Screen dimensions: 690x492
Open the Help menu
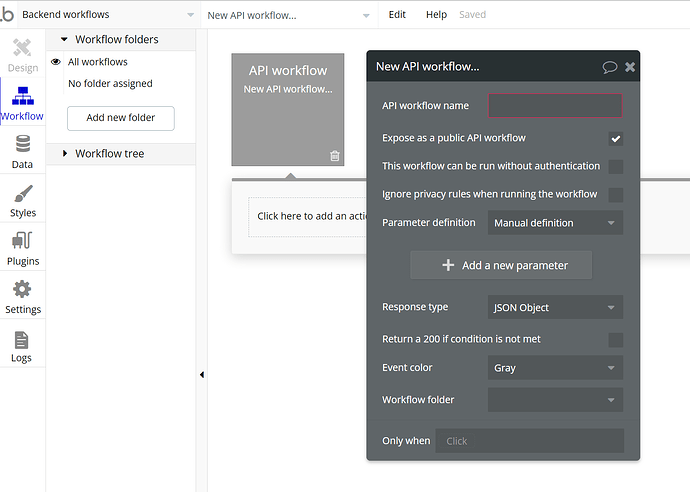point(436,15)
